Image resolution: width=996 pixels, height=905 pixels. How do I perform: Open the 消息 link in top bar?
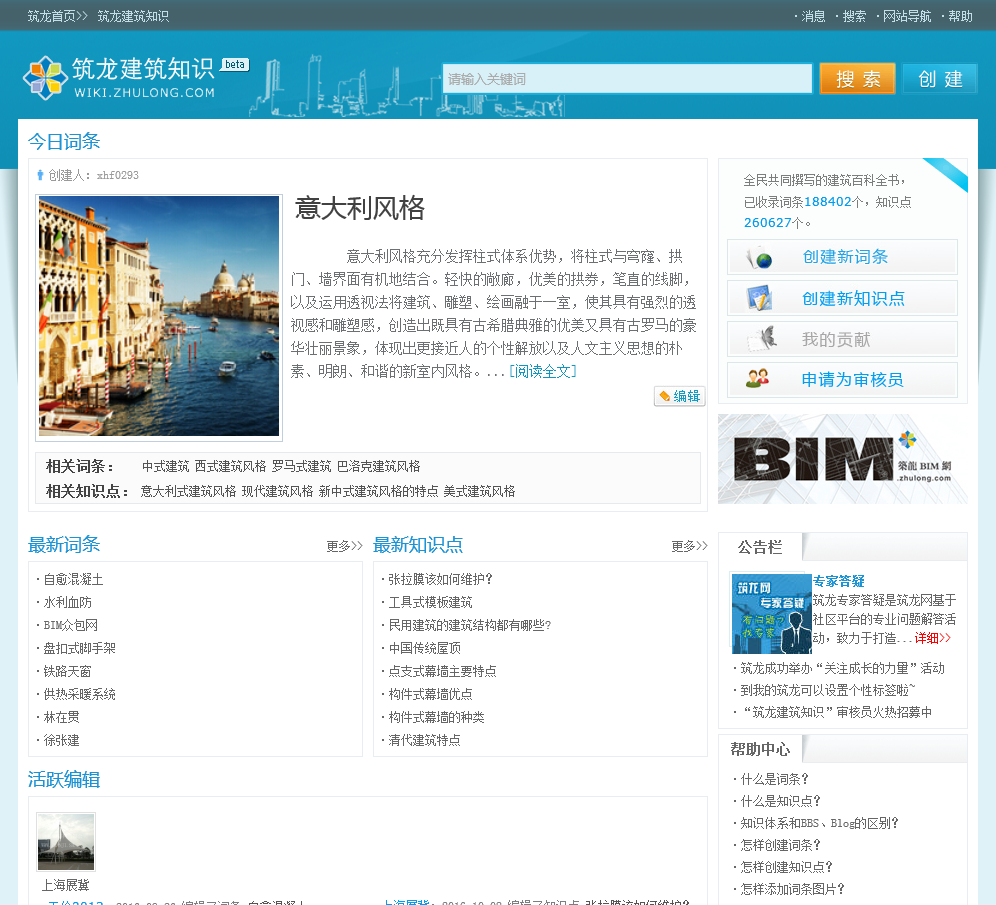(x=813, y=17)
